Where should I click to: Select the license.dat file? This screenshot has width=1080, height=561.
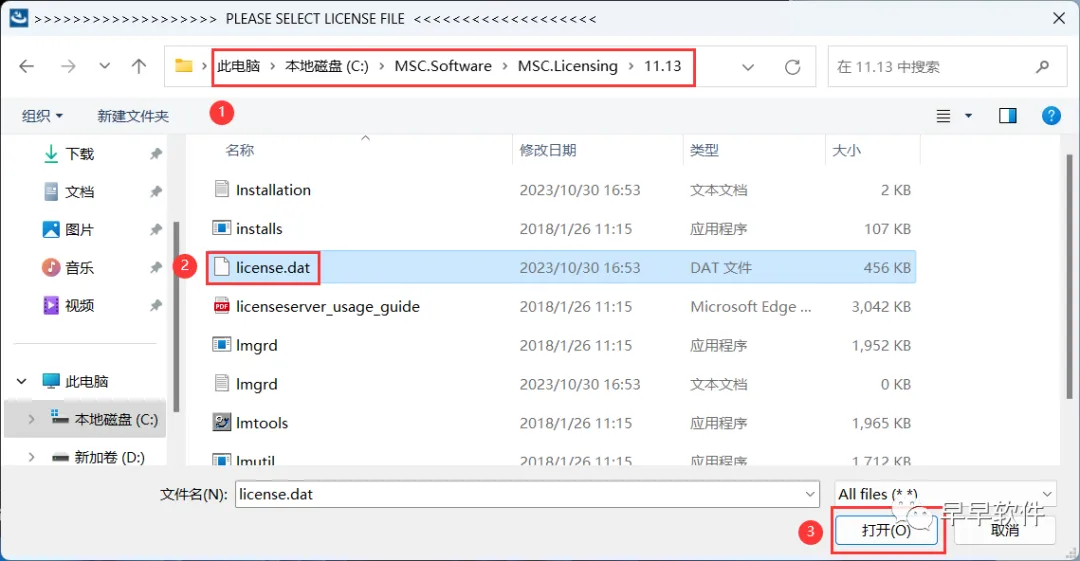point(561,267)
